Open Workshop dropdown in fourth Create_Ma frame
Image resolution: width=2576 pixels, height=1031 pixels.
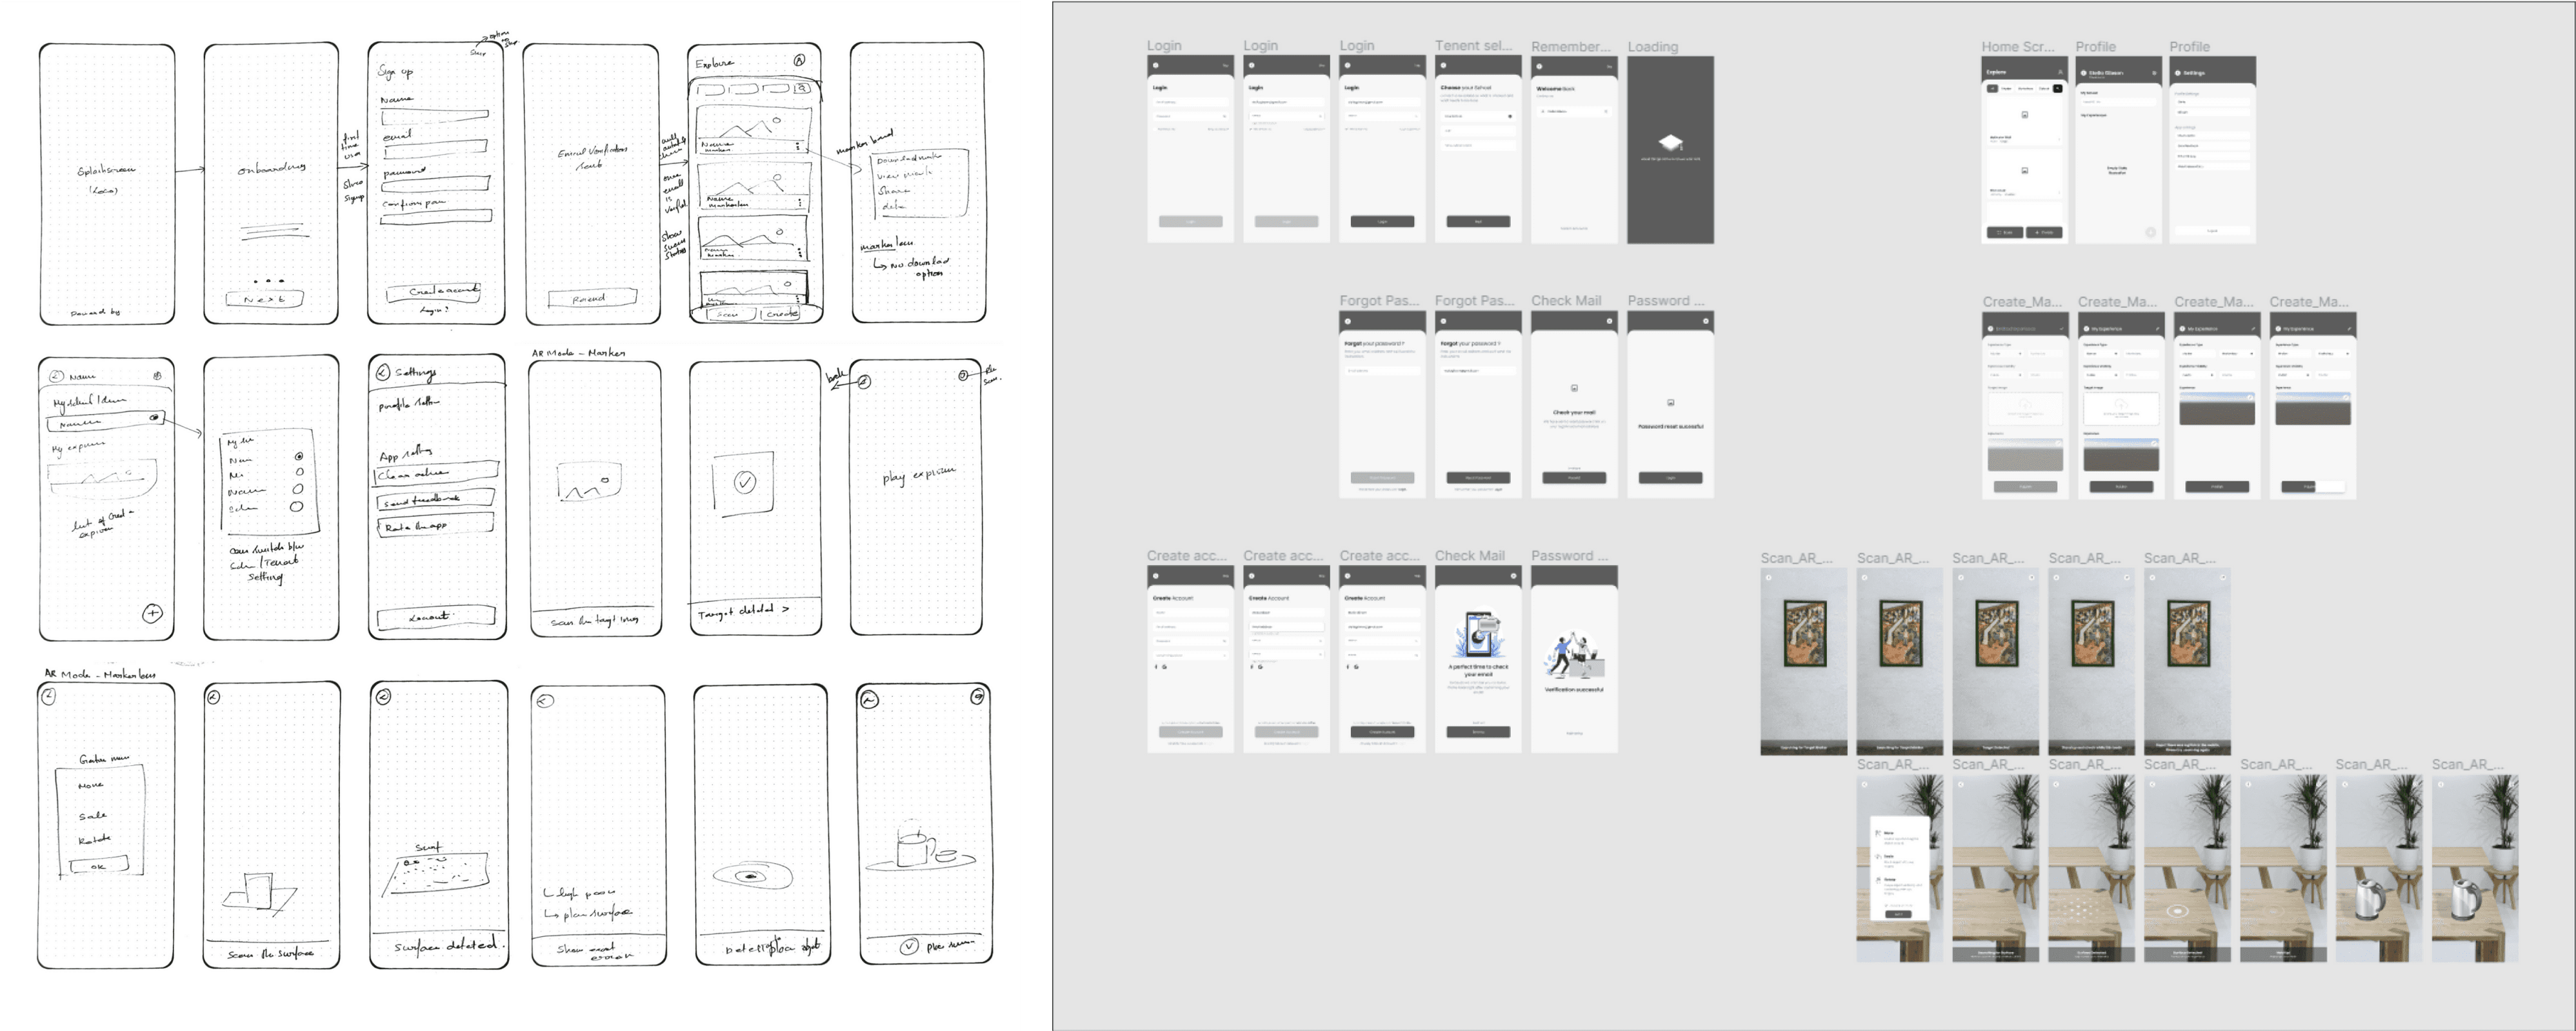[2333, 353]
